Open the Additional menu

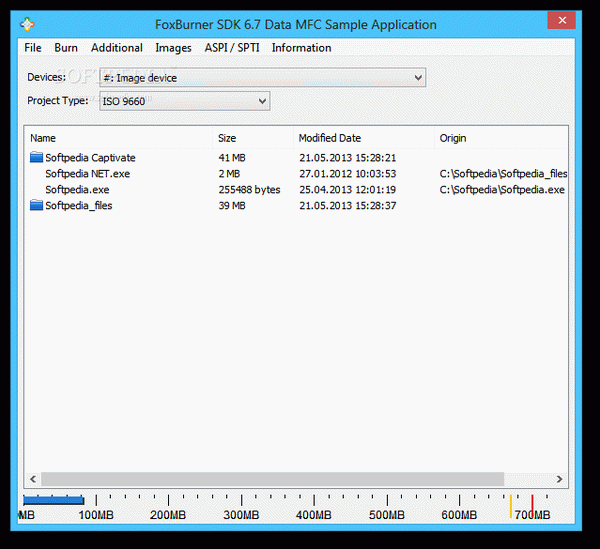[x=117, y=48]
